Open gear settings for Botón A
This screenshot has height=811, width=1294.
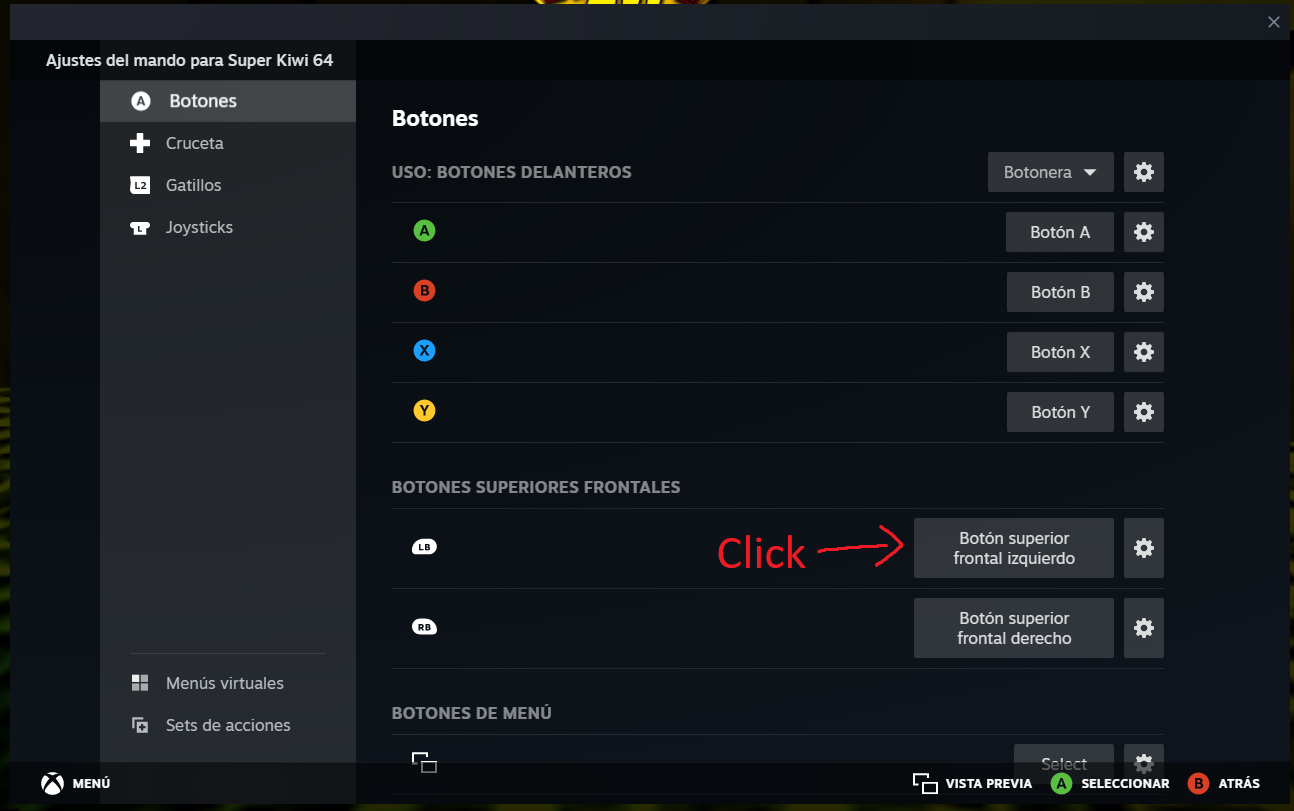[x=1143, y=231]
